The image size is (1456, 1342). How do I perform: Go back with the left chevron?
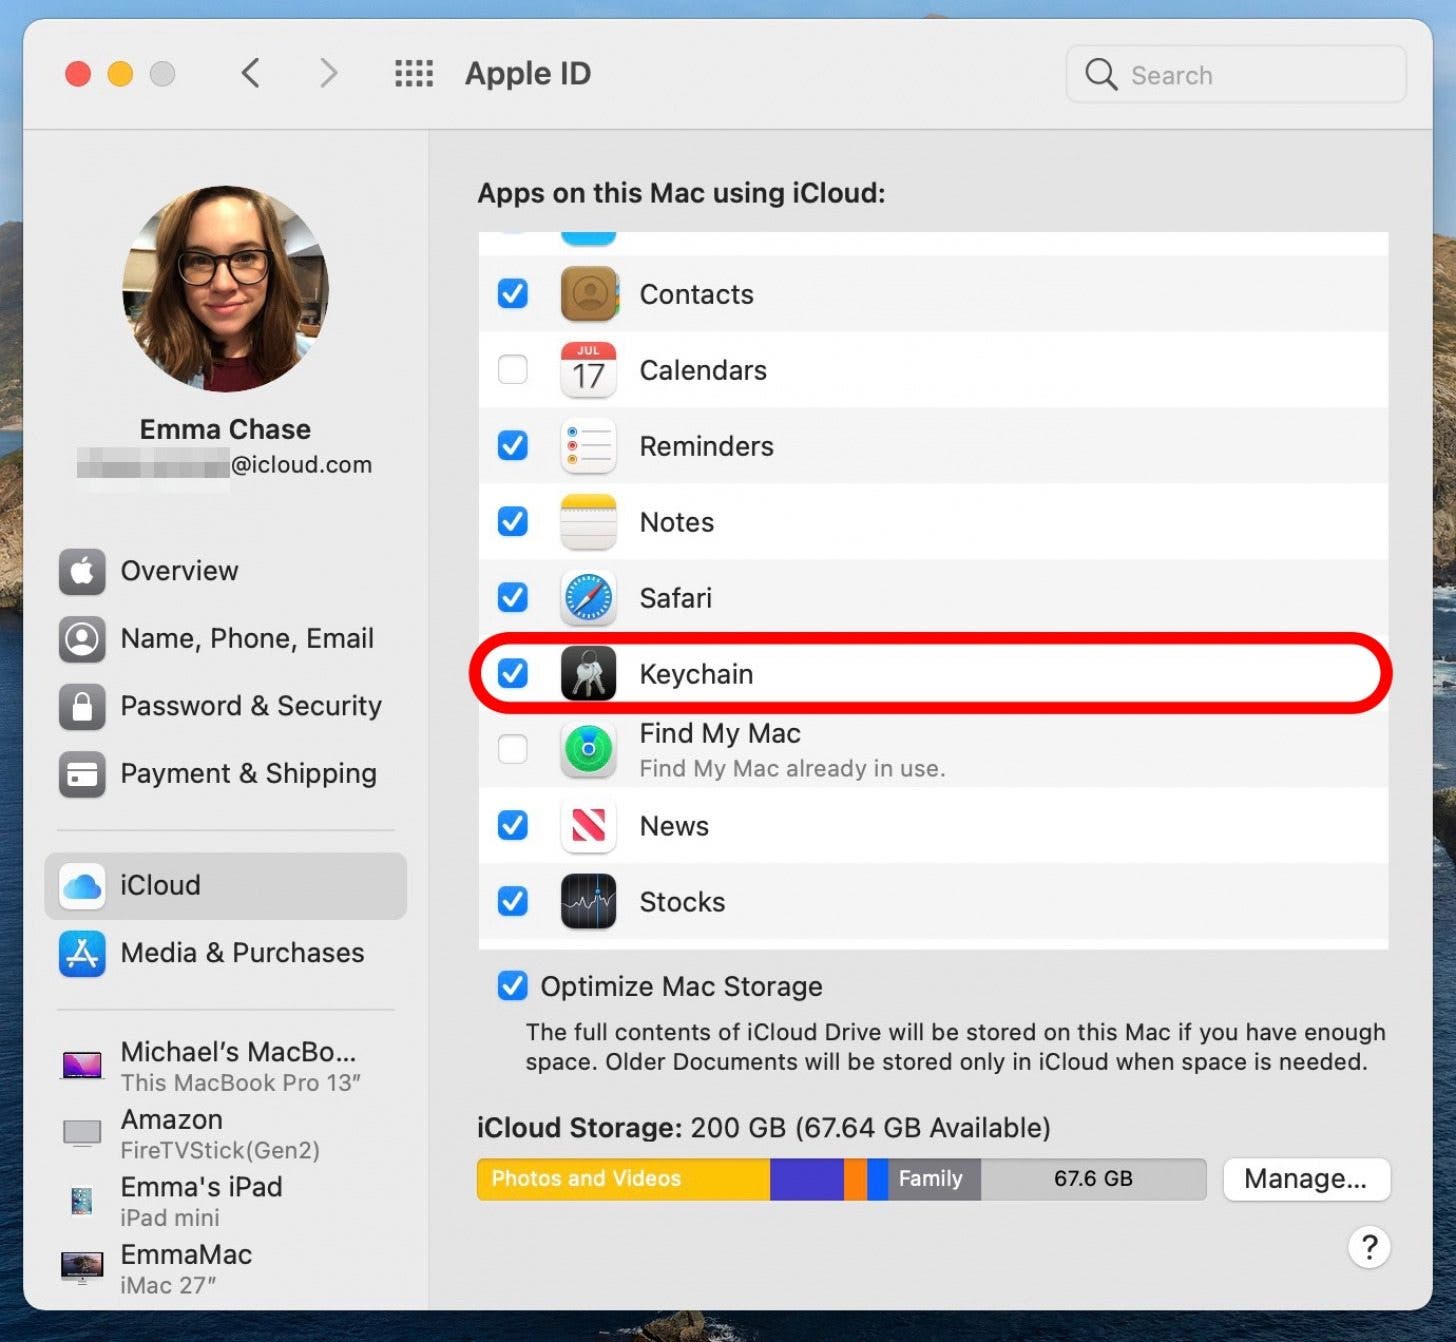[251, 73]
